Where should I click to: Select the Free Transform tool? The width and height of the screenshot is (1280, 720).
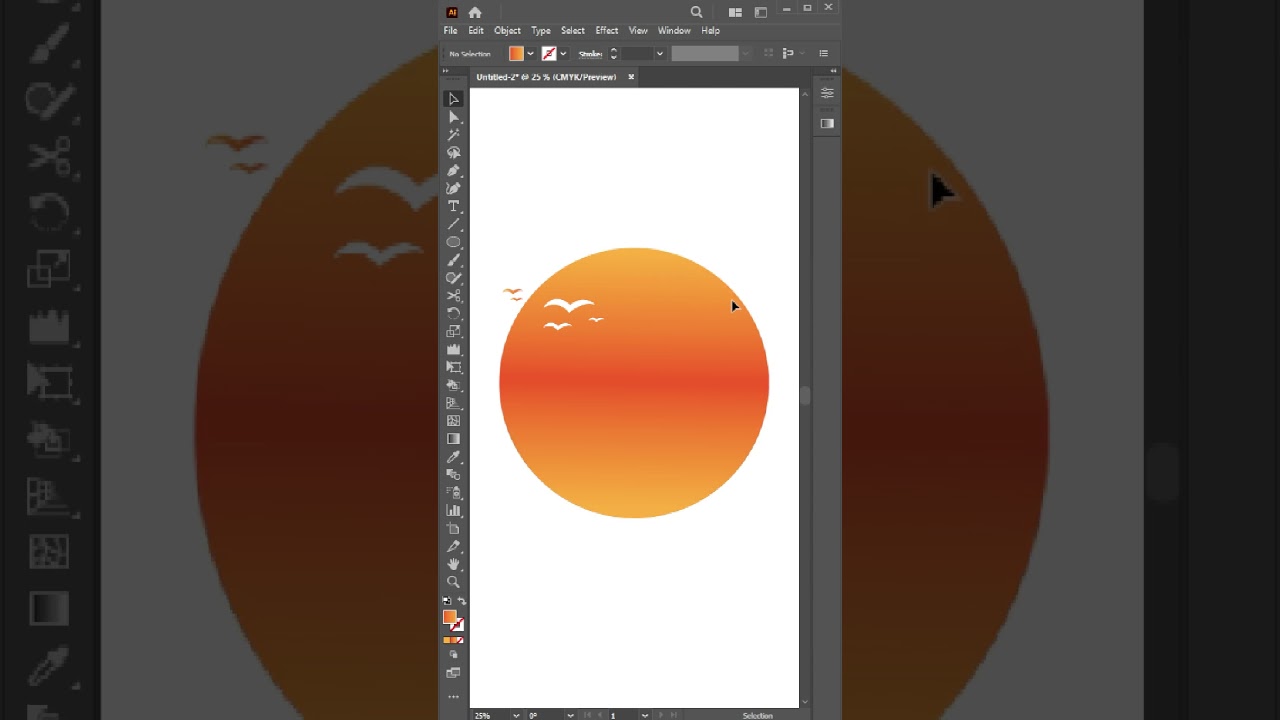point(453,368)
